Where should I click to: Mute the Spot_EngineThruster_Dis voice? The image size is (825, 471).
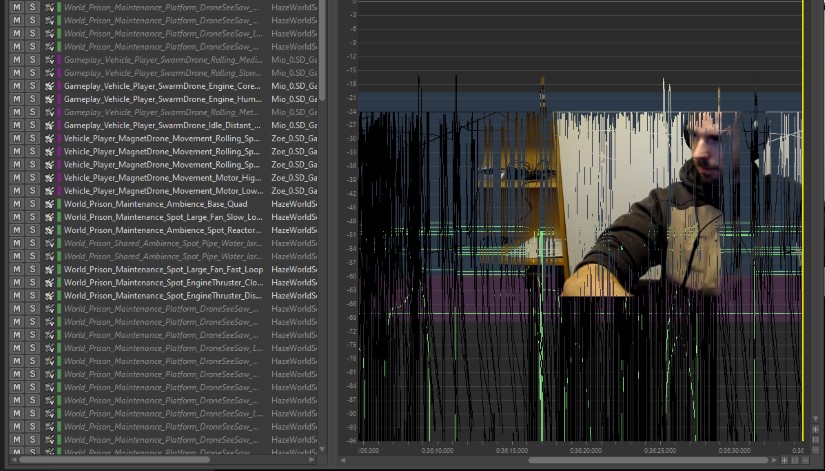[16, 295]
